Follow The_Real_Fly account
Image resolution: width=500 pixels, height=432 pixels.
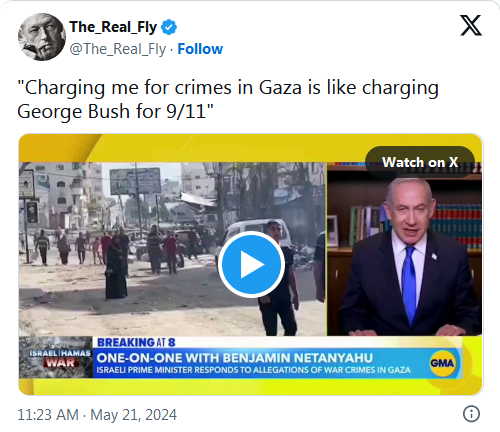click(200, 49)
